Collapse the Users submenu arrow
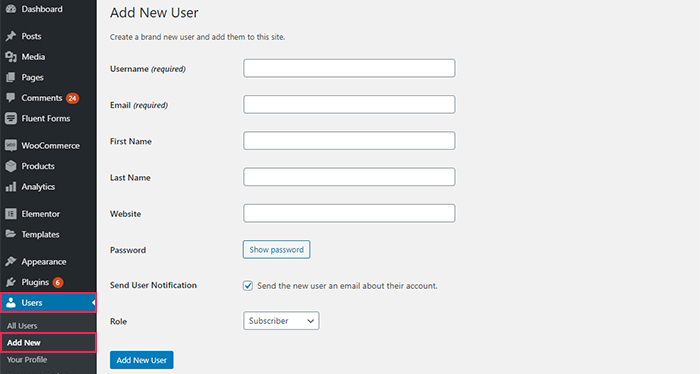The height and width of the screenshot is (374, 700). [x=93, y=303]
